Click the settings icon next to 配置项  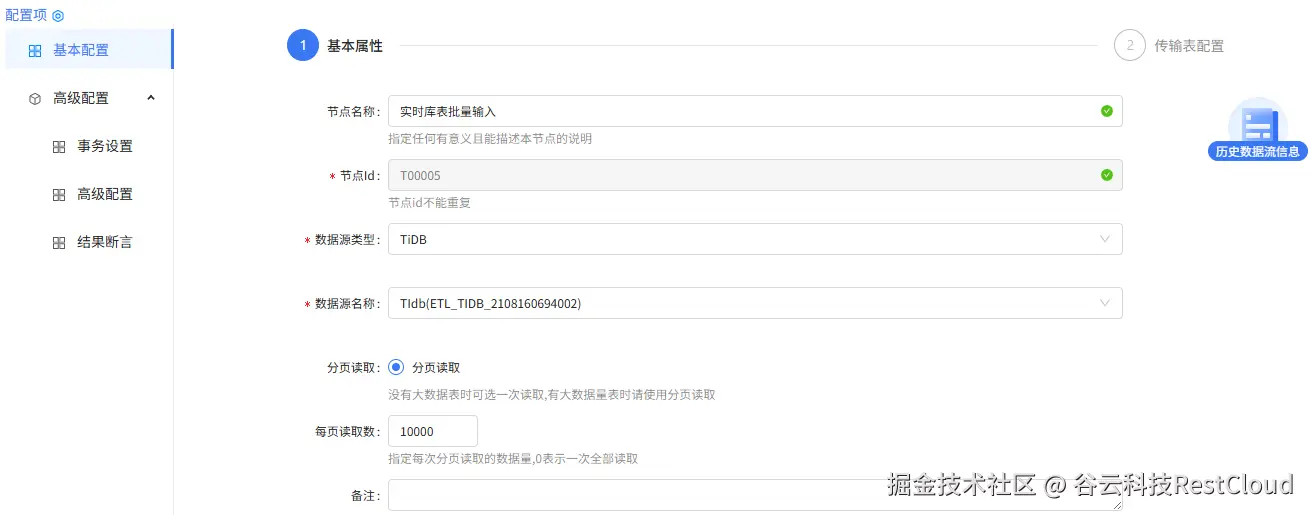point(58,16)
